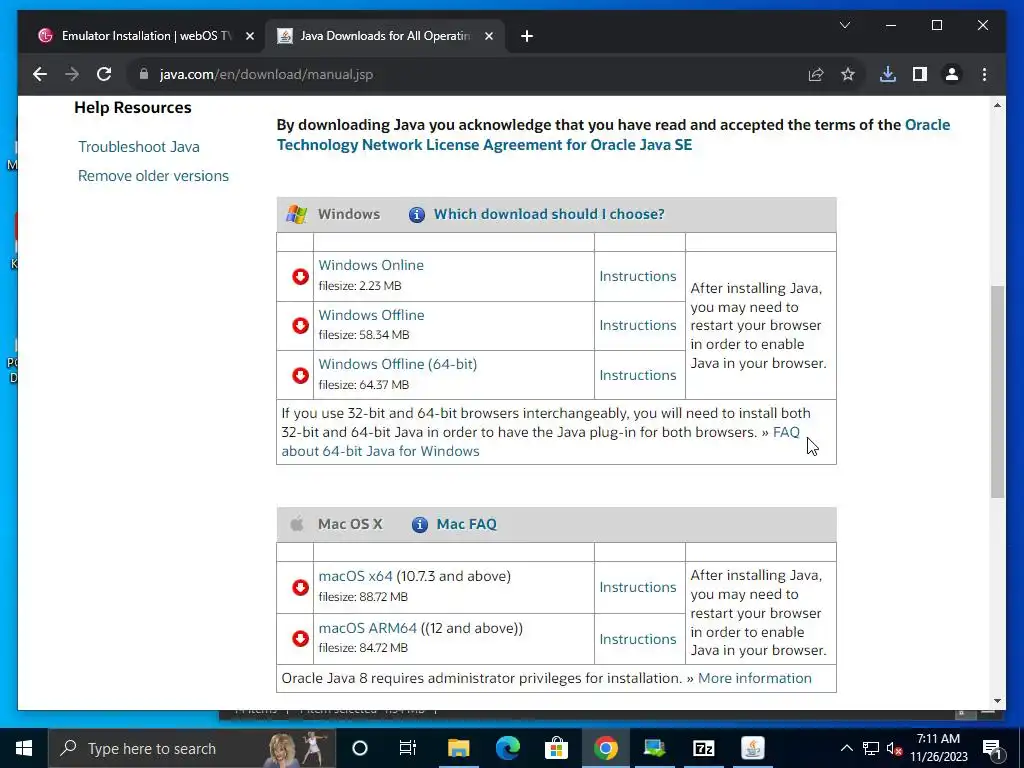The height and width of the screenshot is (768, 1024).
Task: Expand the tab search dropdown chevron
Action: pyautogui.click(x=844, y=25)
